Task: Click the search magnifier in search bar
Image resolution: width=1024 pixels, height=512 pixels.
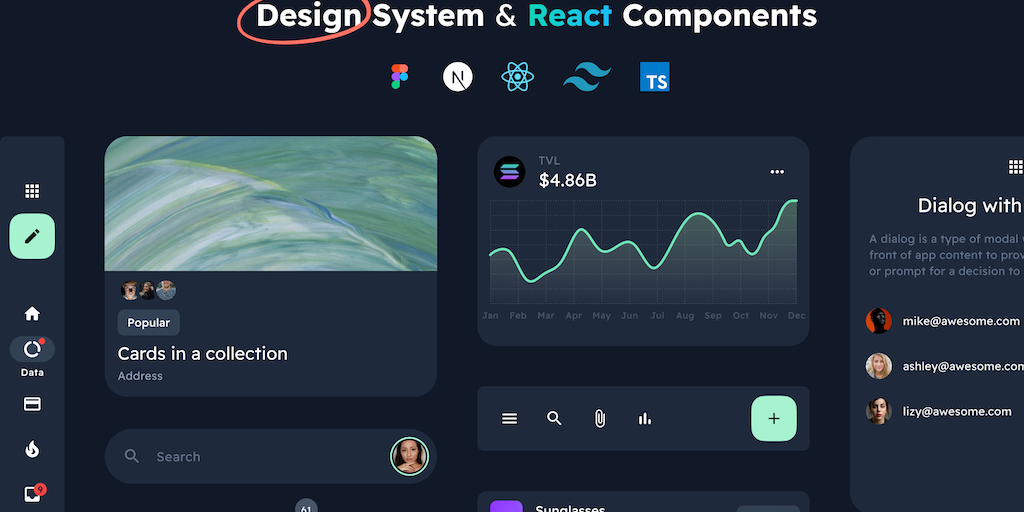Action: pos(132,456)
